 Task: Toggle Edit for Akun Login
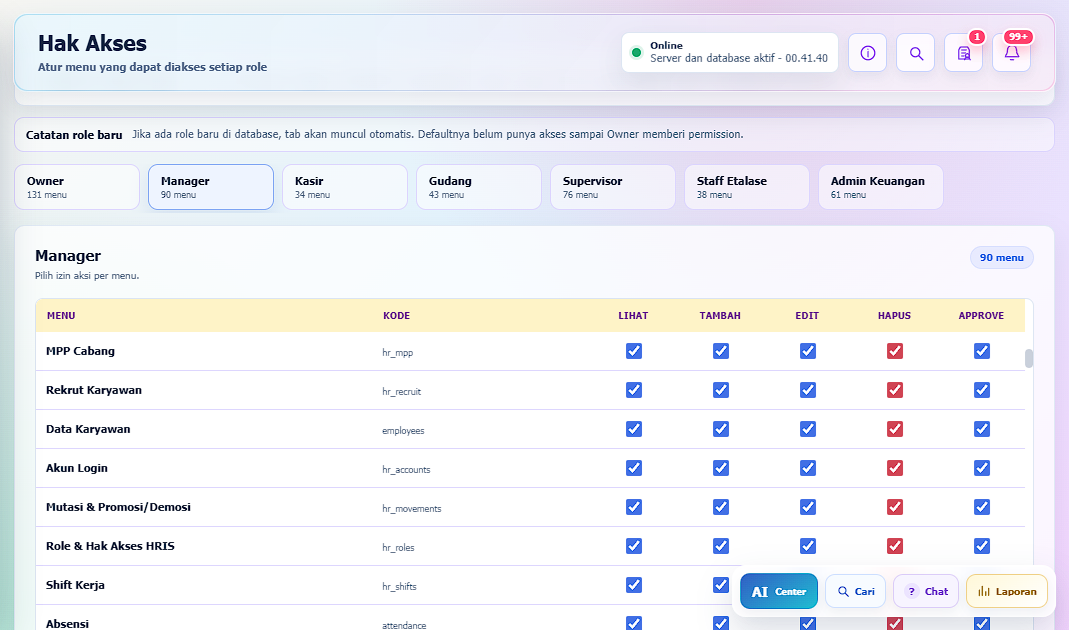808,468
